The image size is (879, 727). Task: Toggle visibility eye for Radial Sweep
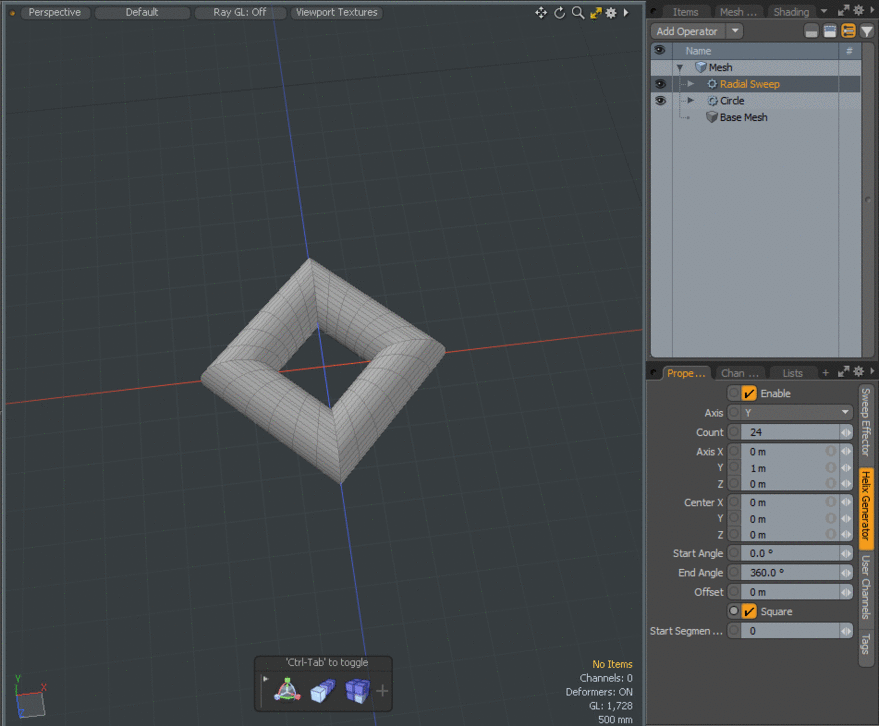(660, 84)
